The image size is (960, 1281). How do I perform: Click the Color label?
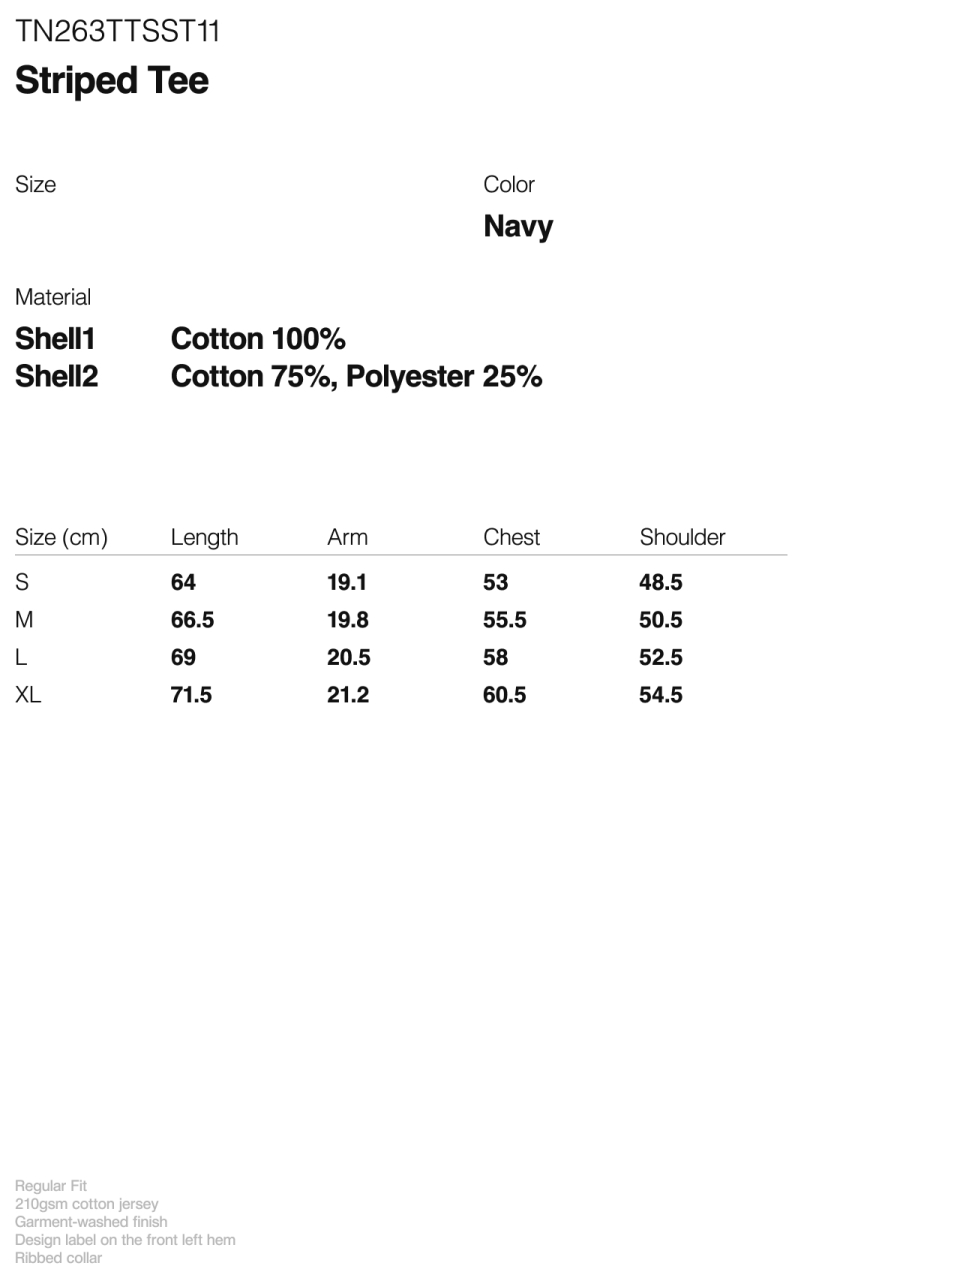(x=509, y=185)
